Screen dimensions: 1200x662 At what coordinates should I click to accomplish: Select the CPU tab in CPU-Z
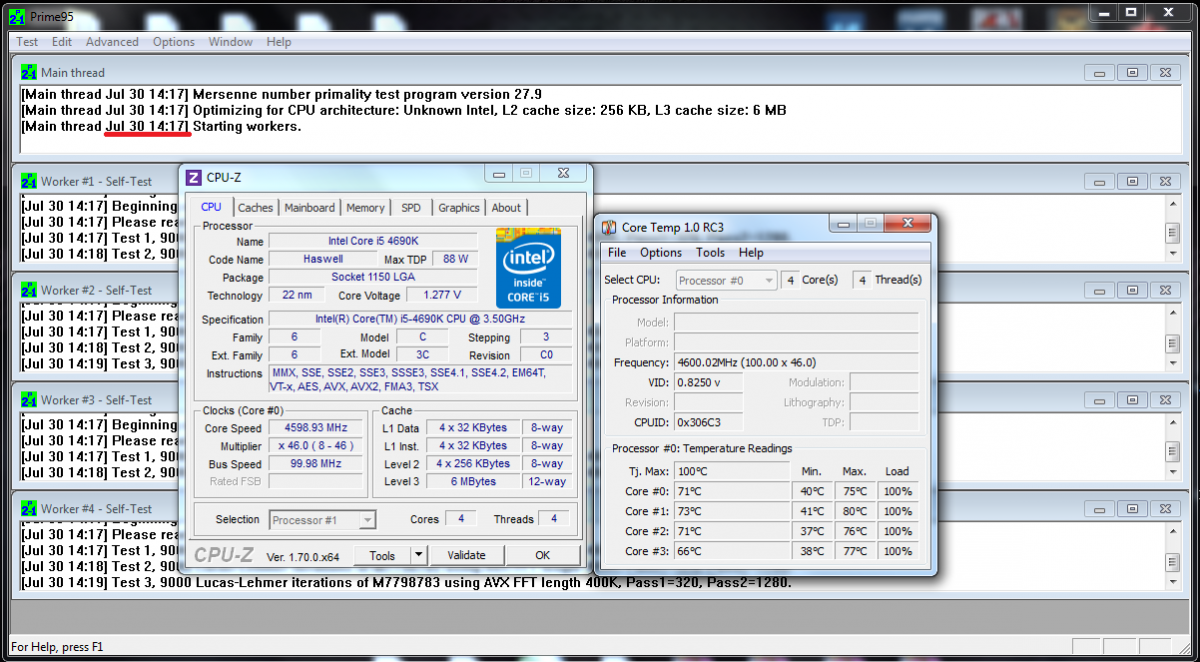click(212, 207)
